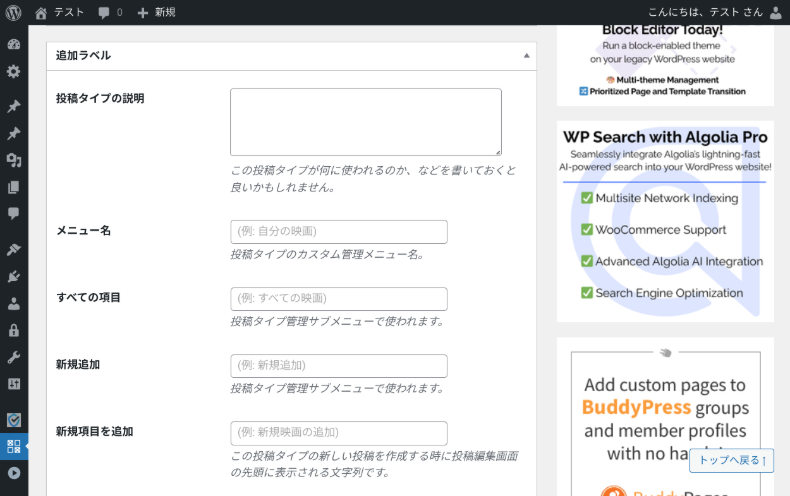Open the WordPress logo menu
This screenshot has width=790, height=496.
click(14, 13)
